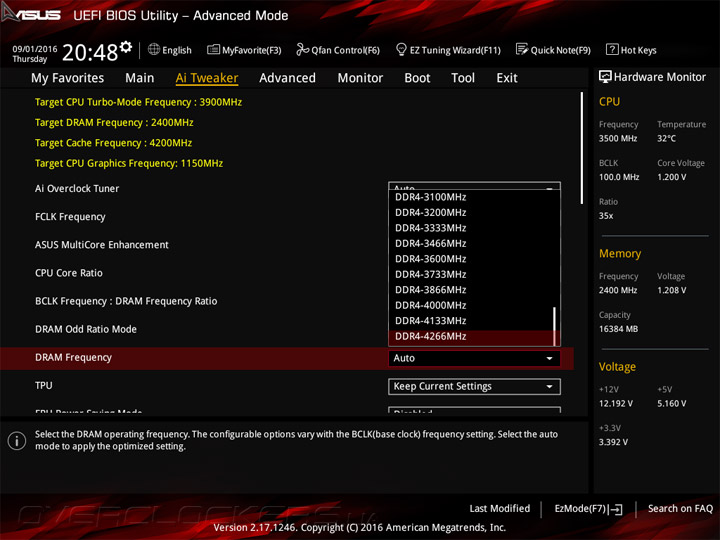
Task: Select the CPU Core Ratio row
Action: click(69, 273)
